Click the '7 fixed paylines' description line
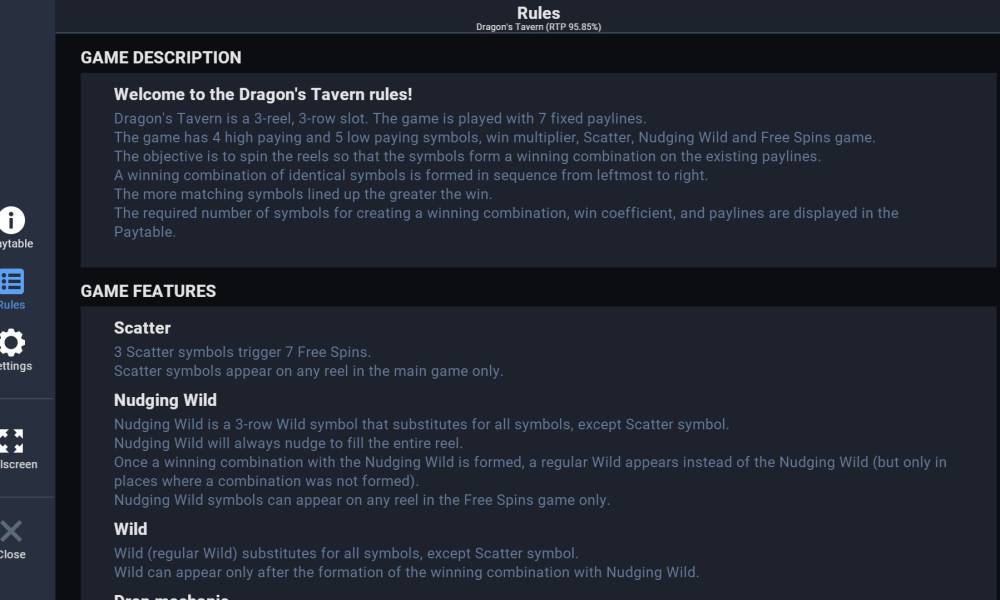Image resolution: width=1000 pixels, height=600 pixels. point(380,118)
